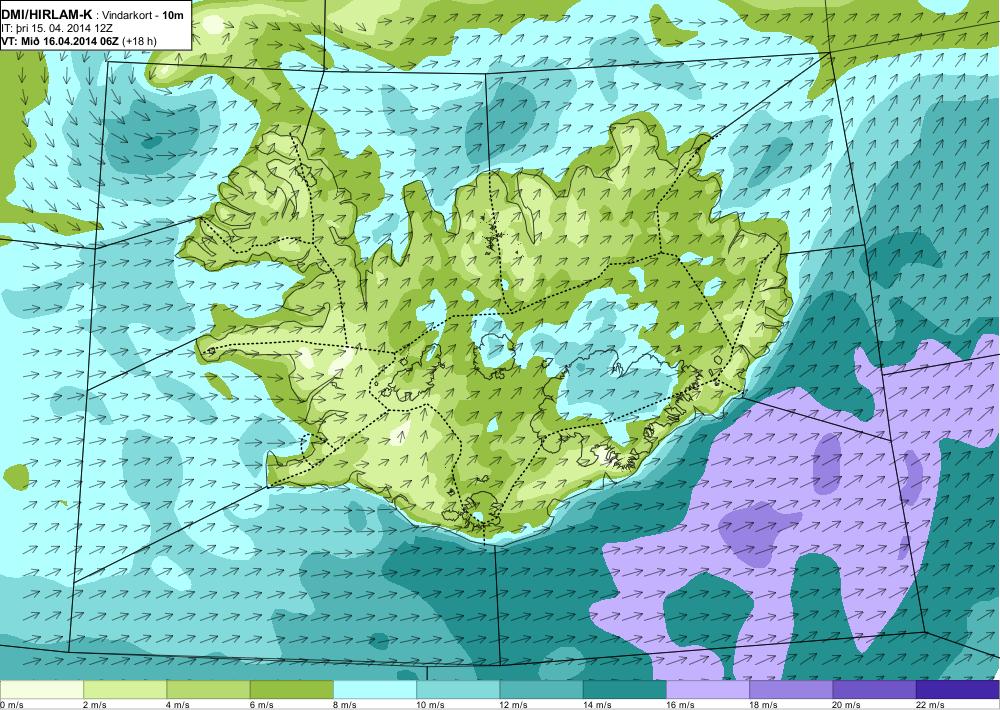Viewport: 1000px width, 710px height.
Task: Click the 'Vindarkort - 10m' map type text
Action: pos(143,15)
